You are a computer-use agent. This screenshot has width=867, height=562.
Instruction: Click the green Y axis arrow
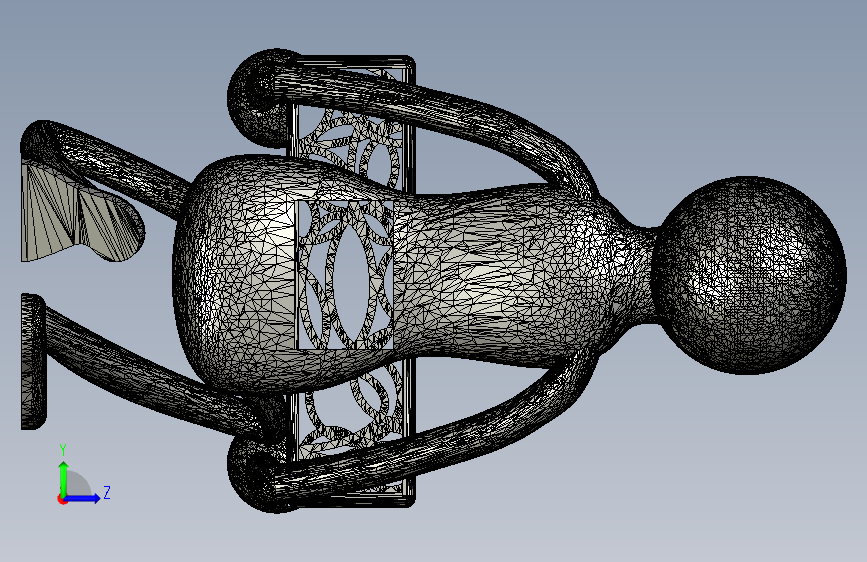64,478
